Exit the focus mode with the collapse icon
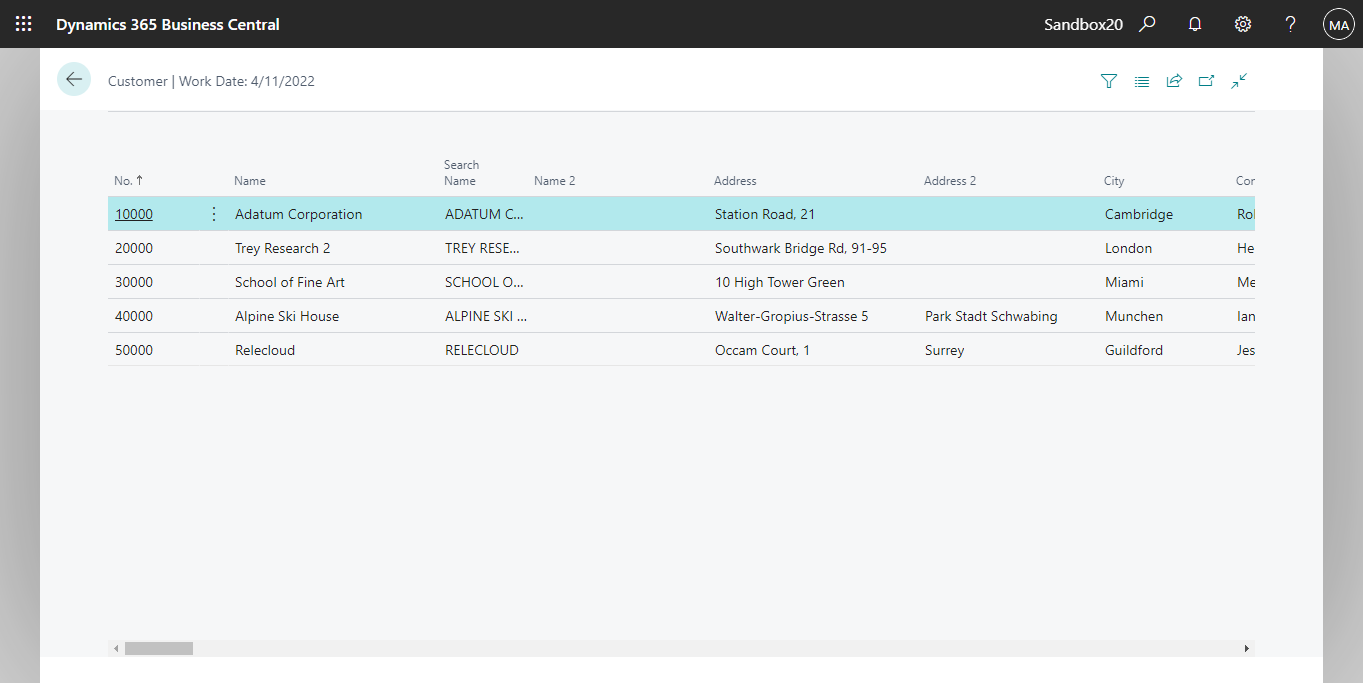Image resolution: width=1363 pixels, height=683 pixels. [x=1239, y=81]
